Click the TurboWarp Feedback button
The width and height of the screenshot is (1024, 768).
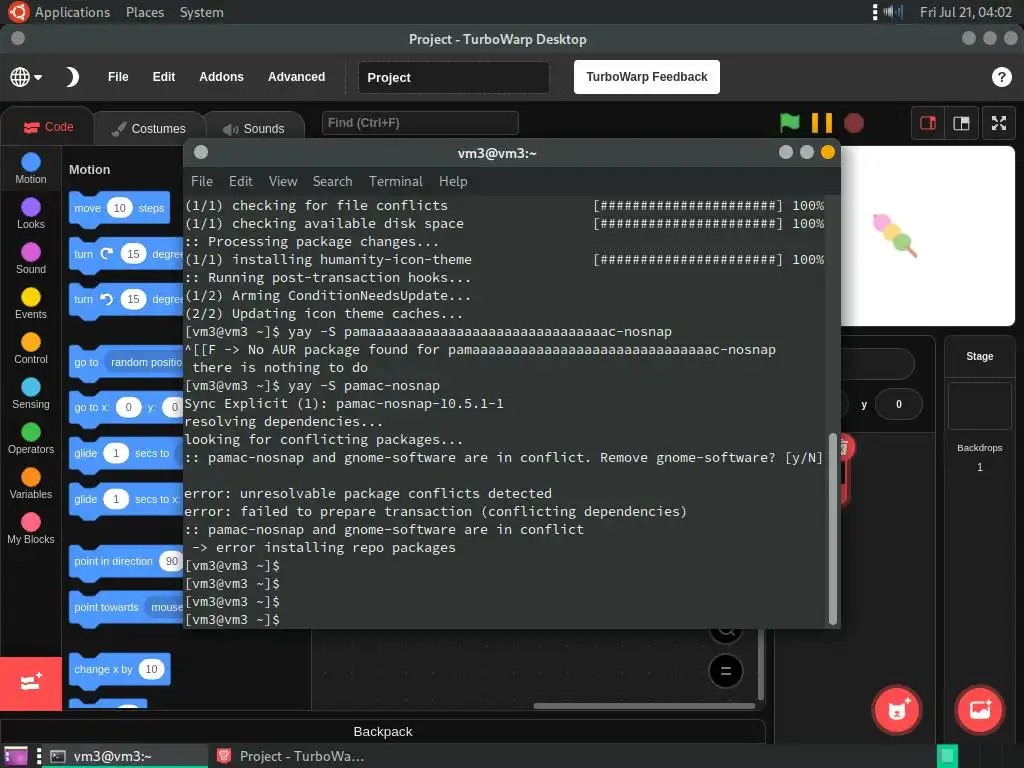pyautogui.click(x=647, y=77)
